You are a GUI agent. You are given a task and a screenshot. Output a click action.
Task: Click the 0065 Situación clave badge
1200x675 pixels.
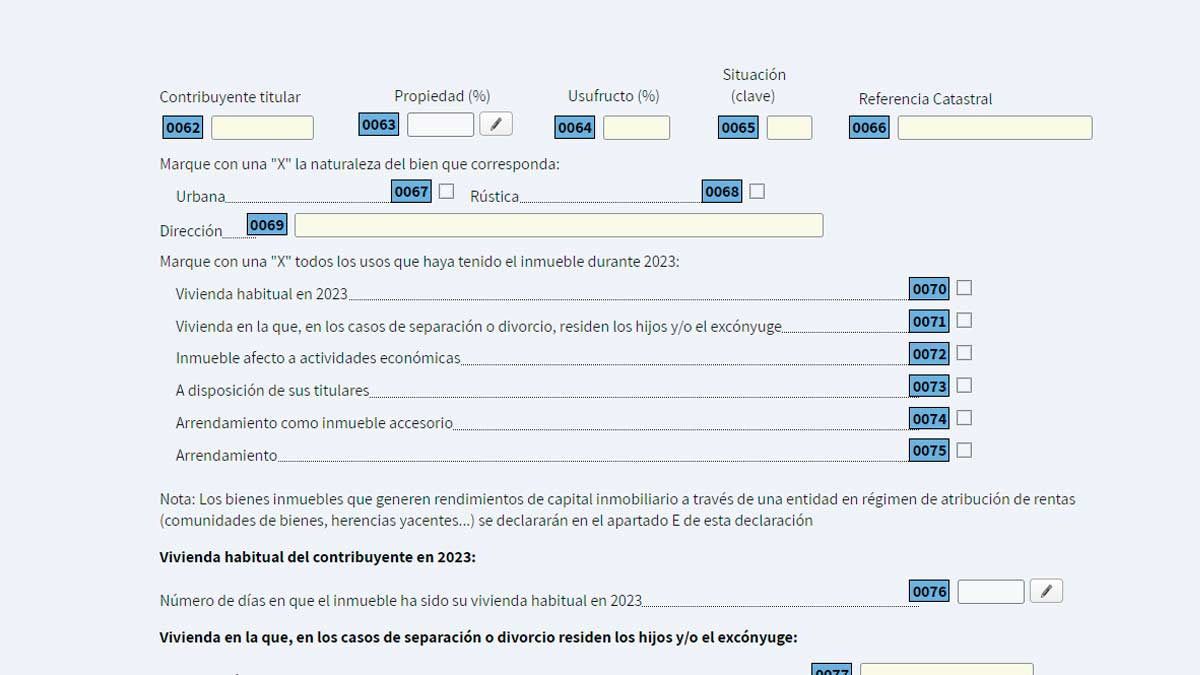(737, 127)
